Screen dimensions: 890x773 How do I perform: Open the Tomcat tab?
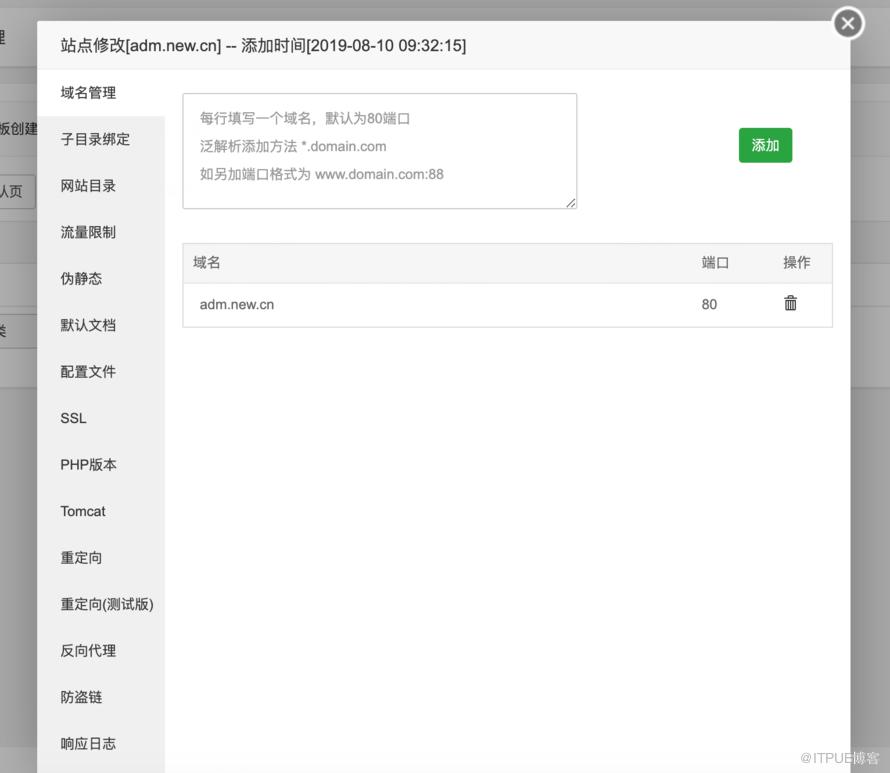(x=100, y=512)
